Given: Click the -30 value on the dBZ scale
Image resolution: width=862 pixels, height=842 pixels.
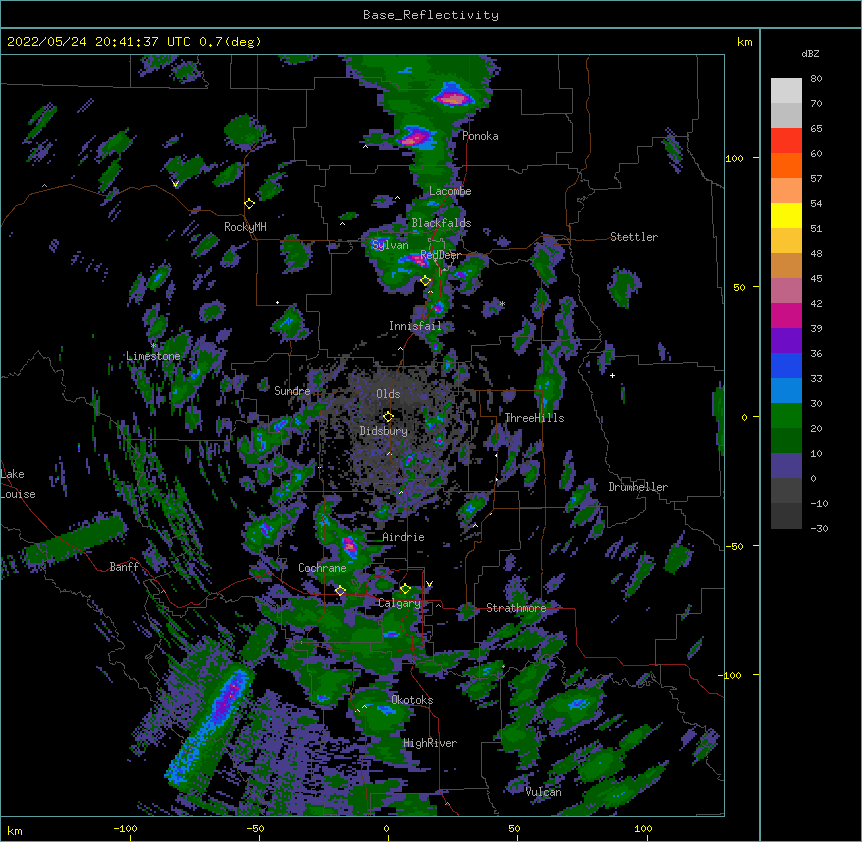Looking at the screenshot, I should point(819,529).
